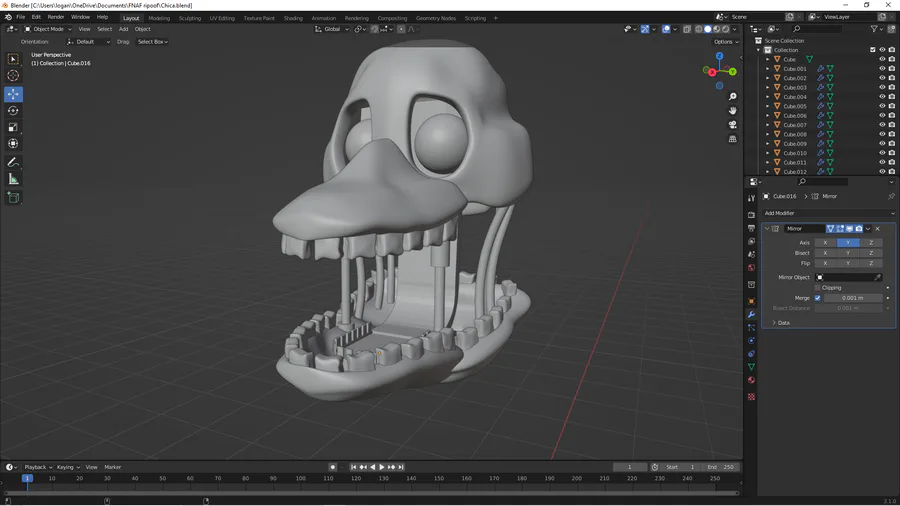
Task: Disable Cube.010 in renders camera icon
Action: pyautogui.click(x=891, y=153)
